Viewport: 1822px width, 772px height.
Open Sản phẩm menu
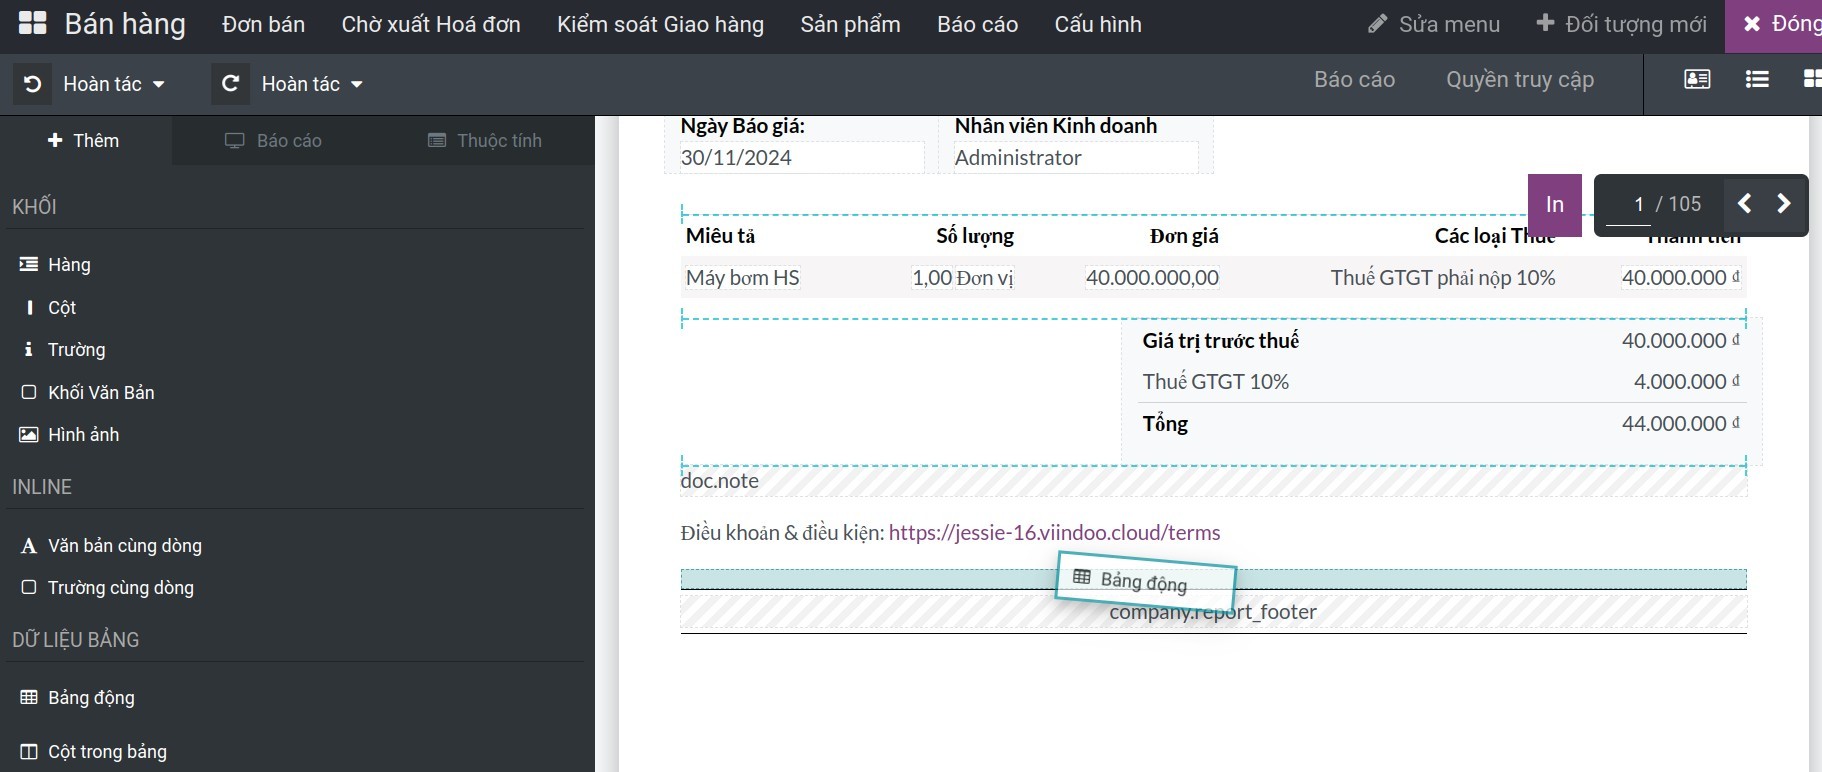tap(850, 25)
